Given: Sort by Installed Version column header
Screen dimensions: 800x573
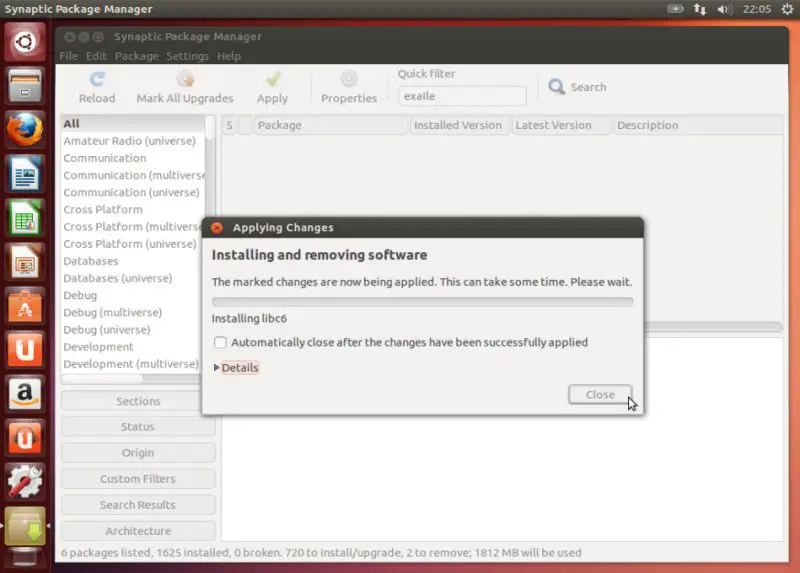Looking at the screenshot, I should coord(460,126).
